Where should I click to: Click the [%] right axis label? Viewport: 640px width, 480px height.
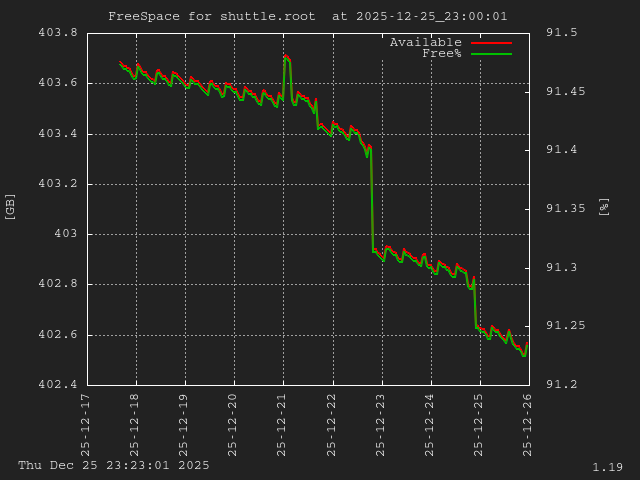pyautogui.click(x=604, y=207)
